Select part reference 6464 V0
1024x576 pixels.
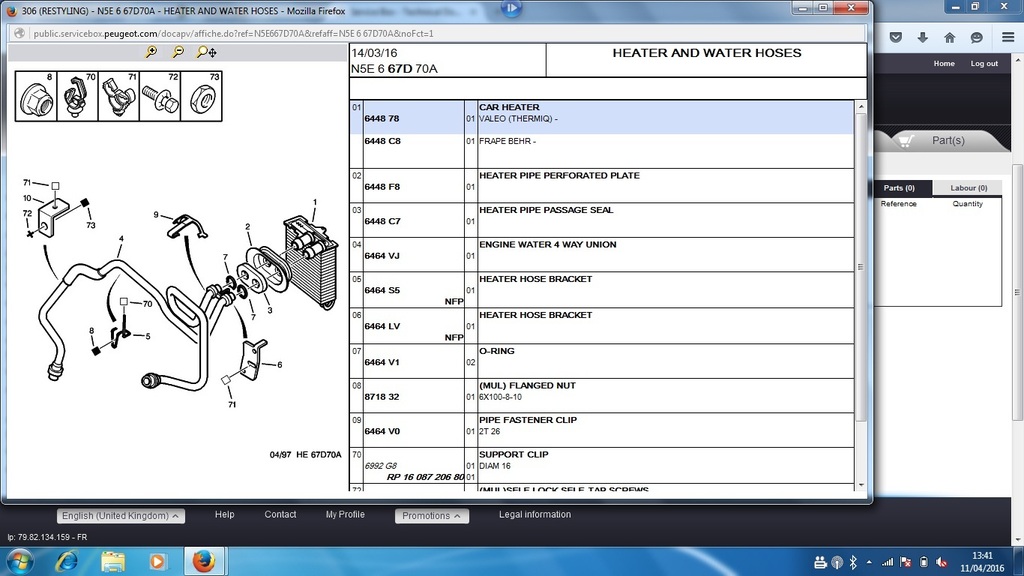click(382, 432)
